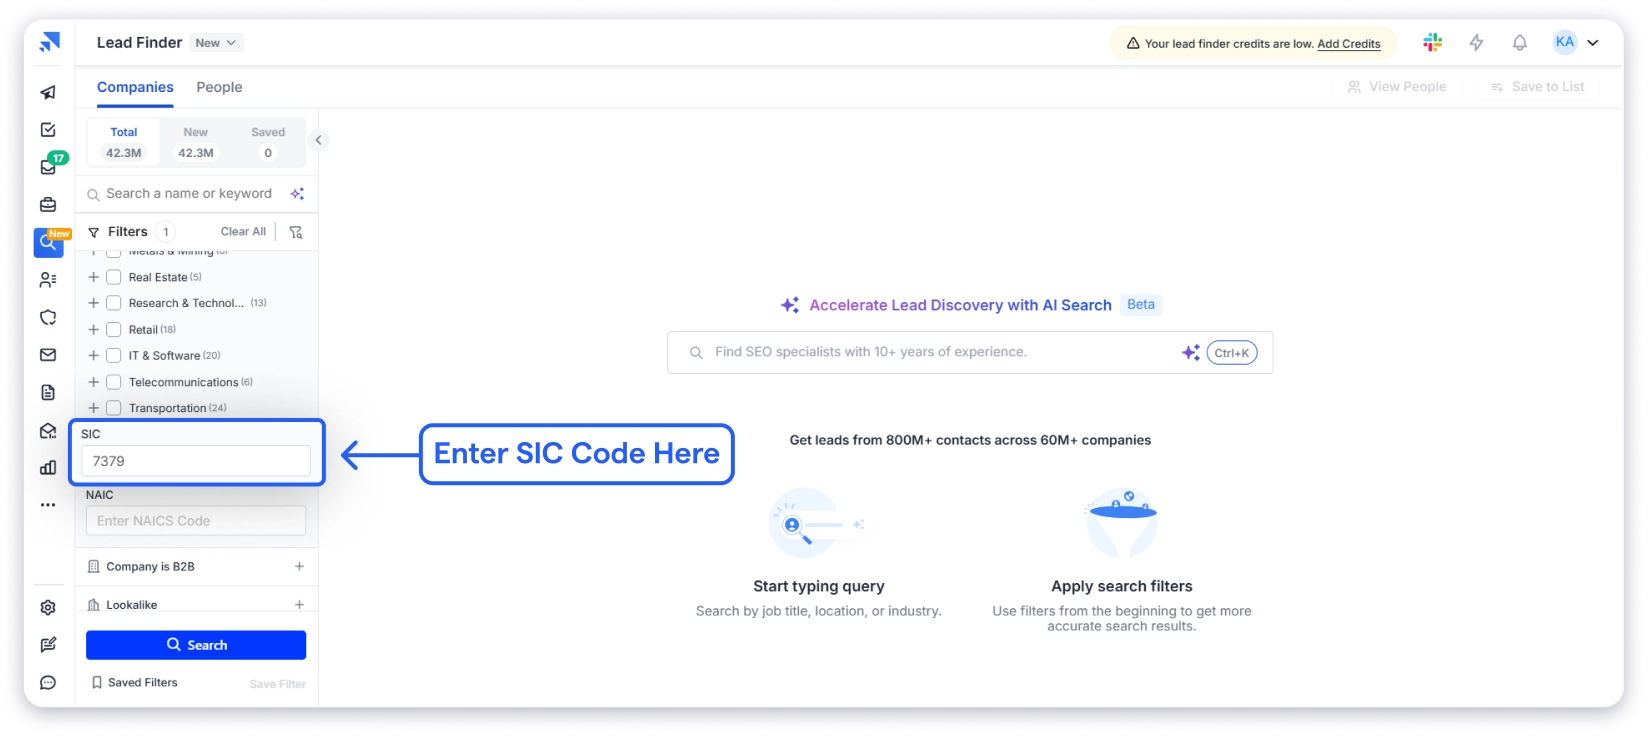Click the View People button
Viewport: 1648px width, 736px height.
pyautogui.click(x=1396, y=87)
